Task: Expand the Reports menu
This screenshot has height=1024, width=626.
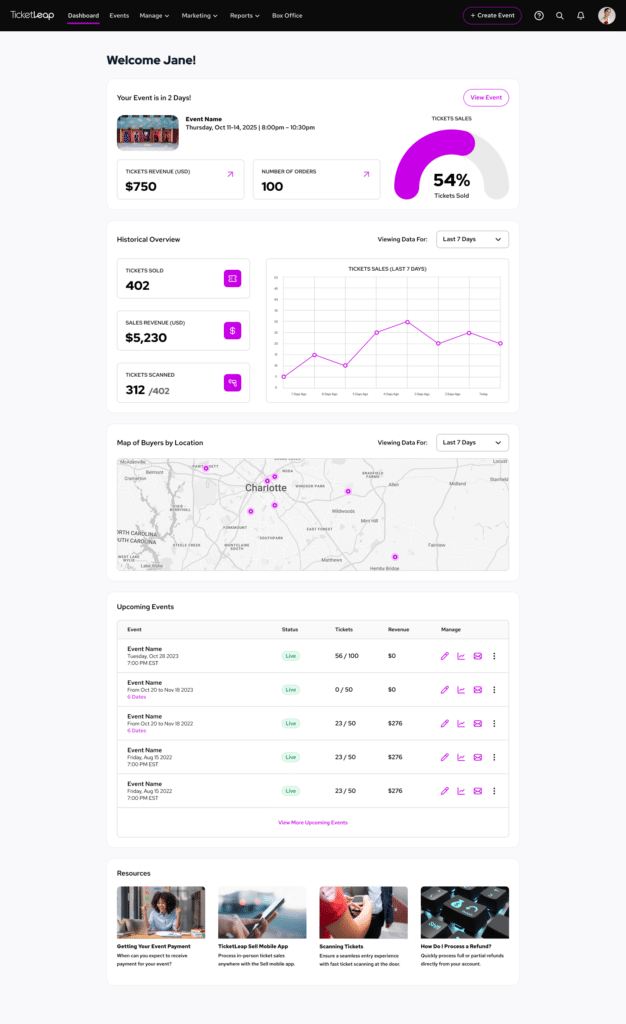Action: click(245, 16)
